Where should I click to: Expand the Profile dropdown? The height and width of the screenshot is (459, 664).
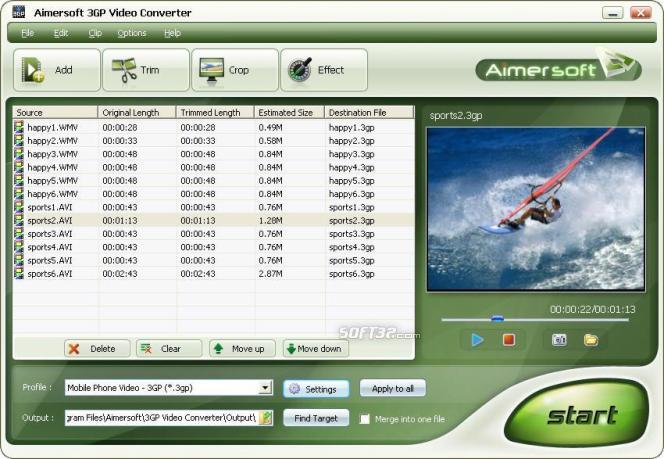click(265, 387)
